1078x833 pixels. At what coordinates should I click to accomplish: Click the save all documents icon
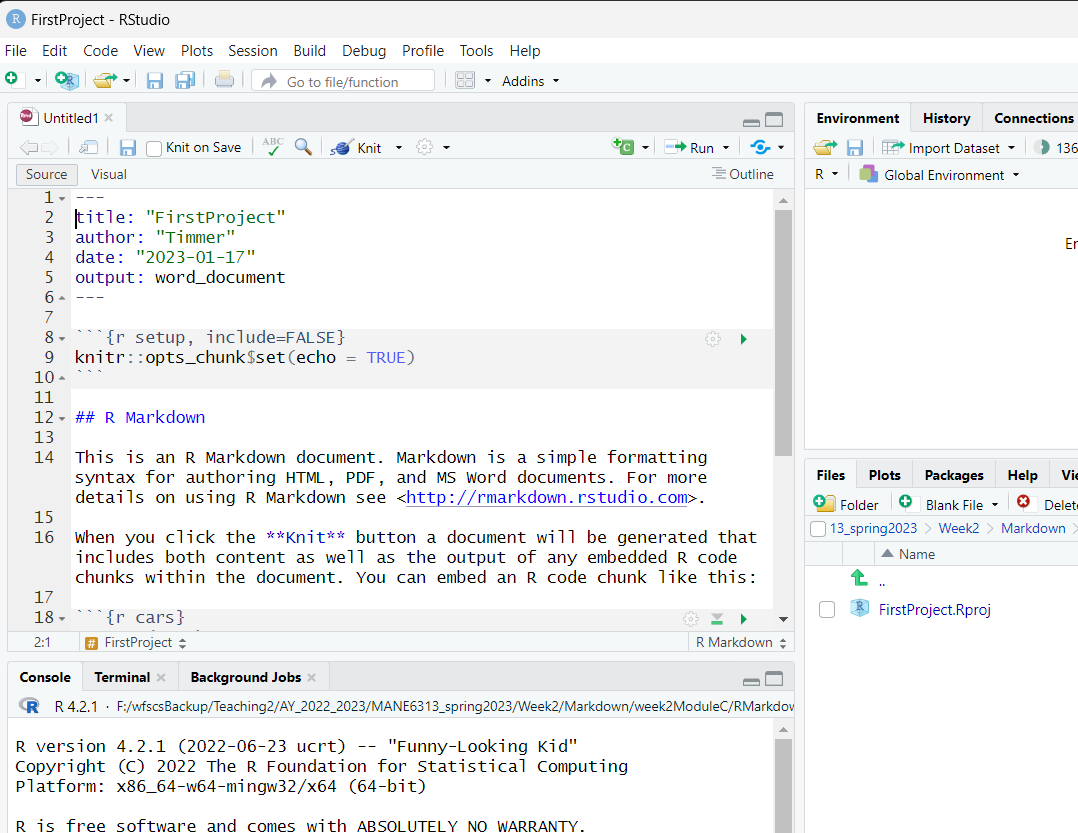(x=185, y=81)
